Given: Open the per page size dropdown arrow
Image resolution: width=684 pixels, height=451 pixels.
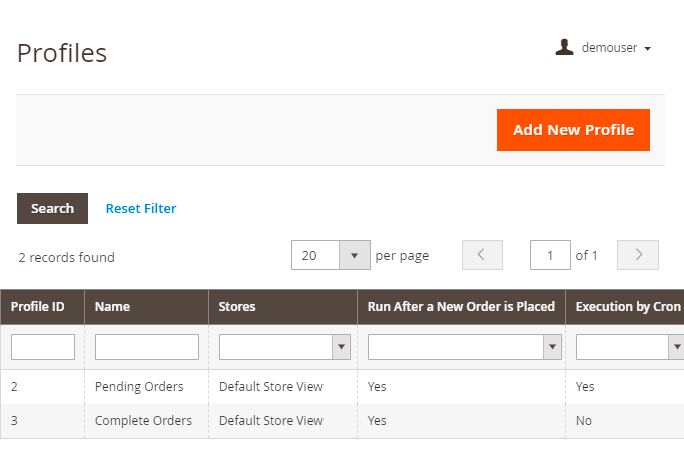Looking at the screenshot, I should [355, 255].
